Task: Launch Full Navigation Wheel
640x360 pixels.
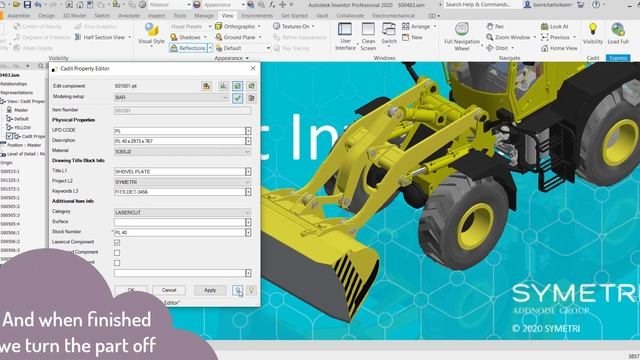Action: pyautogui.click(x=462, y=36)
